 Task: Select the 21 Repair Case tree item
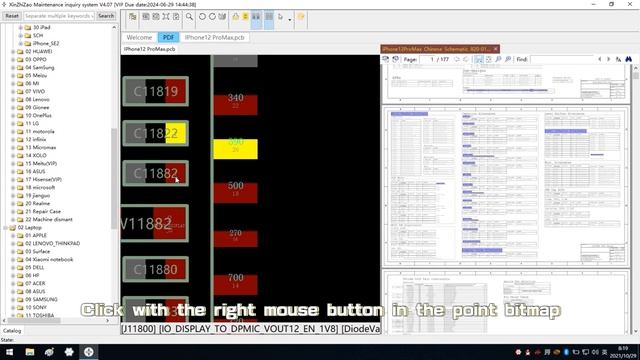tap(43, 211)
